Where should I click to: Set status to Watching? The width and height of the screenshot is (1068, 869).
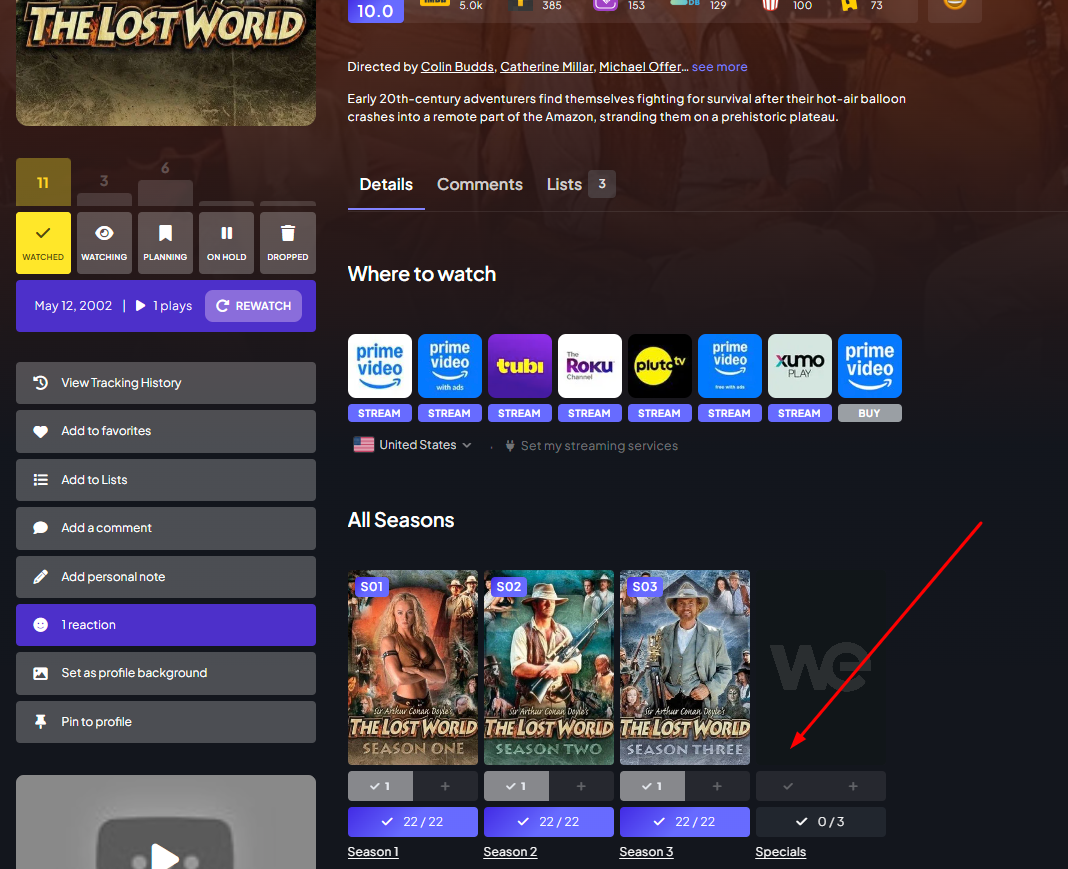(104, 242)
